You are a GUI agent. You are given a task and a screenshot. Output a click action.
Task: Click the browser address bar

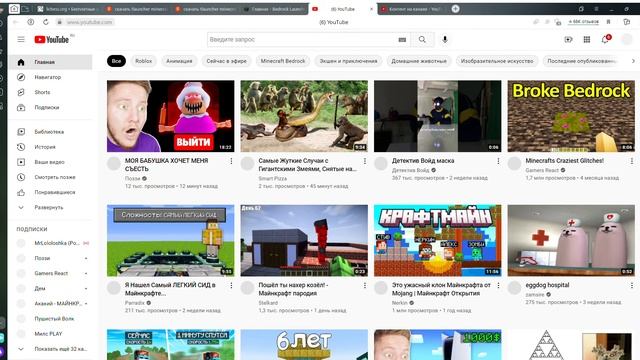pos(89,22)
